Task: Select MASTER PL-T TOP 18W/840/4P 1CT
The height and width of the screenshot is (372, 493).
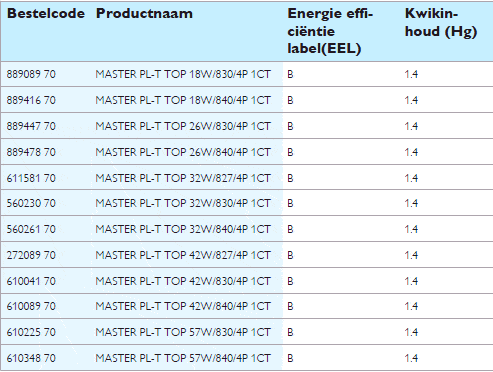Action: click(183, 100)
